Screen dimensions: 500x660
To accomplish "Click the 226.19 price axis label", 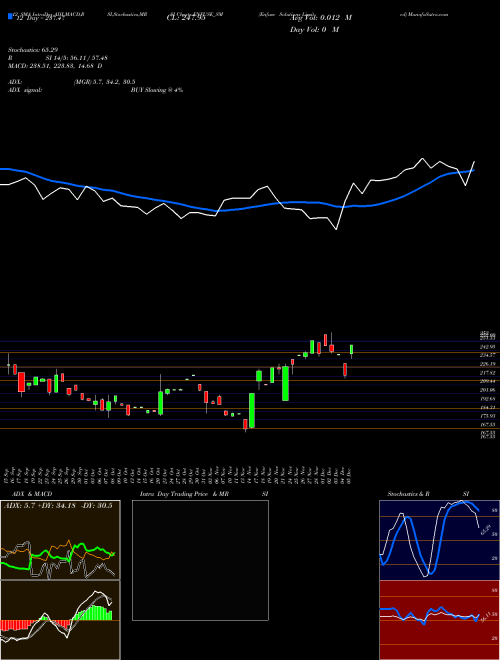I will pyautogui.click(x=487, y=364).
